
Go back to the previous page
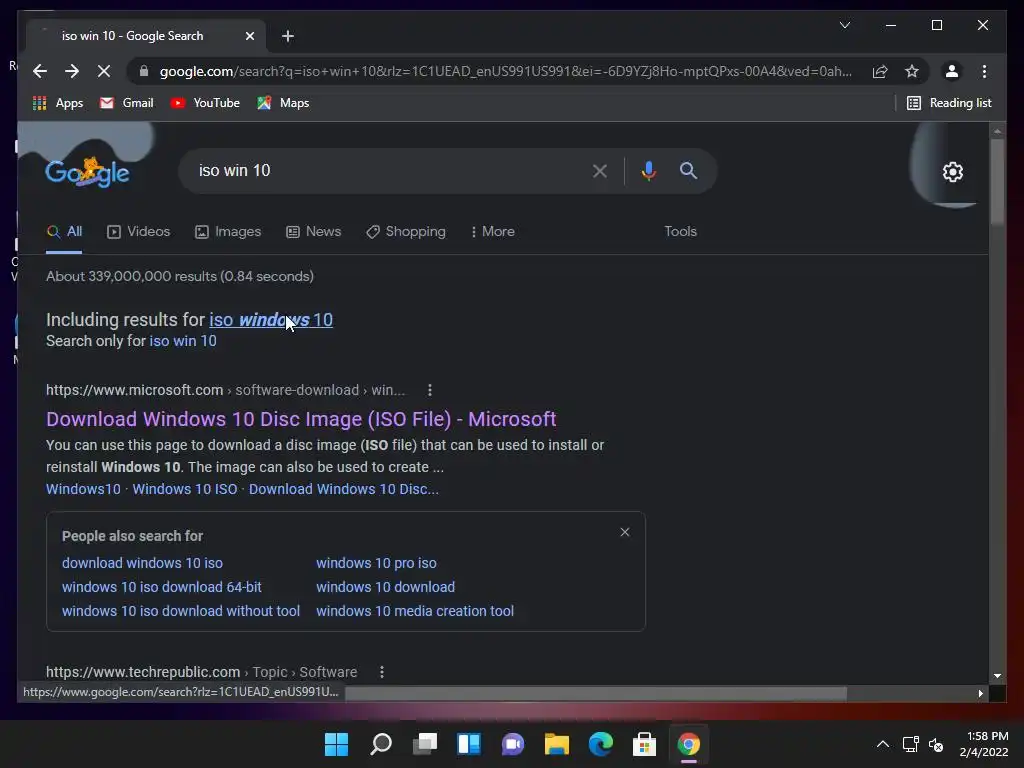tap(40, 71)
